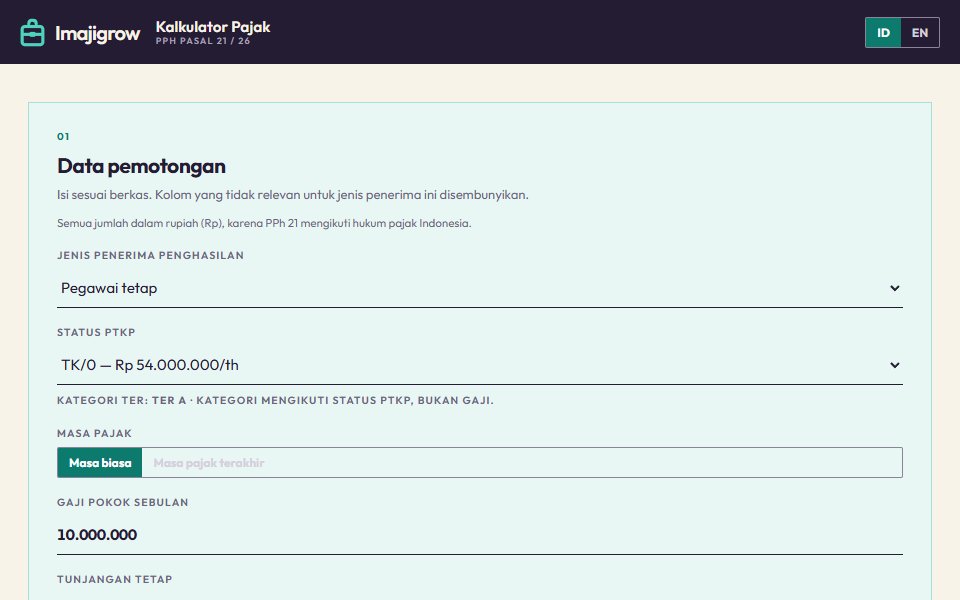
Task: Click the Imajigrow brand name
Action: click(x=97, y=33)
